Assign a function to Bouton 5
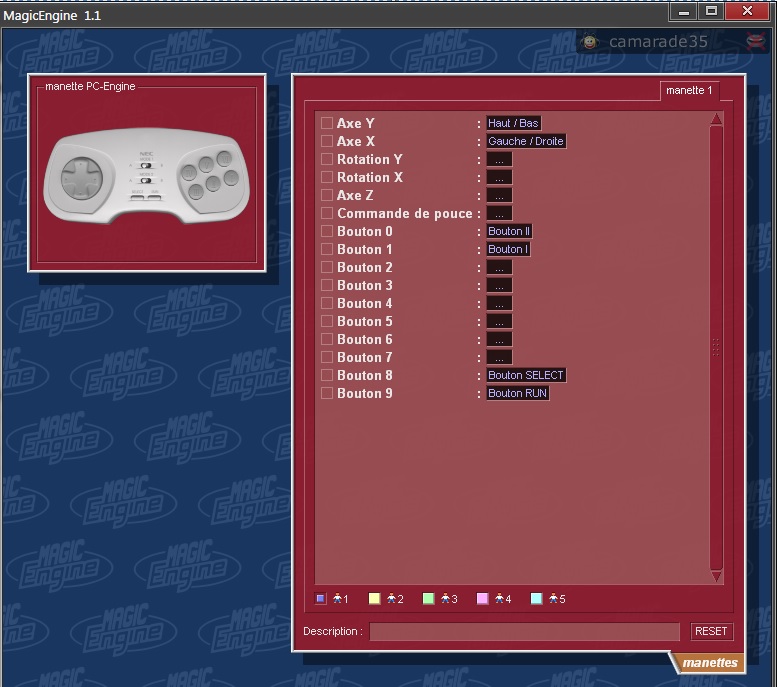 click(499, 321)
